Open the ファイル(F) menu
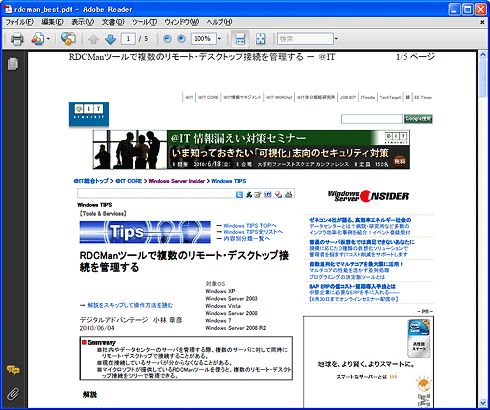490x410 pixels. [x=20, y=22]
